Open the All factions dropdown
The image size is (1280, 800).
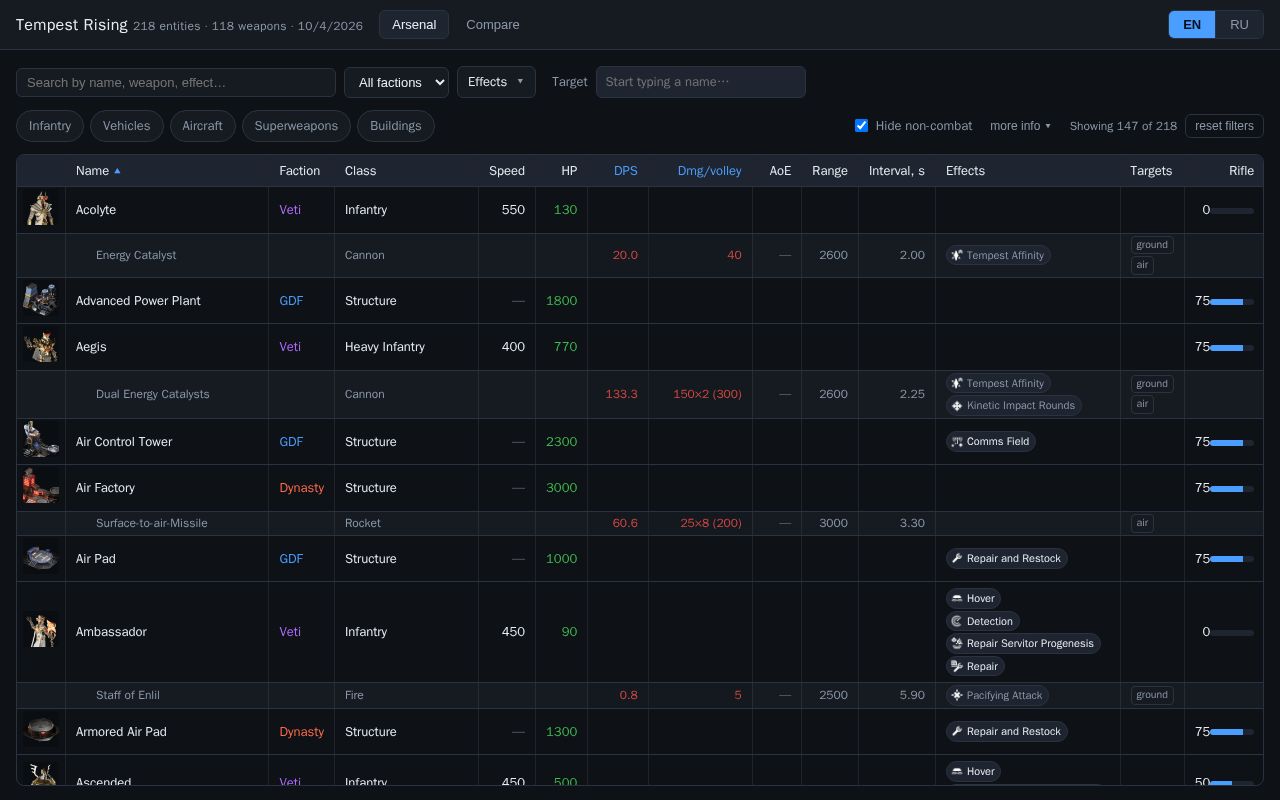pos(396,82)
